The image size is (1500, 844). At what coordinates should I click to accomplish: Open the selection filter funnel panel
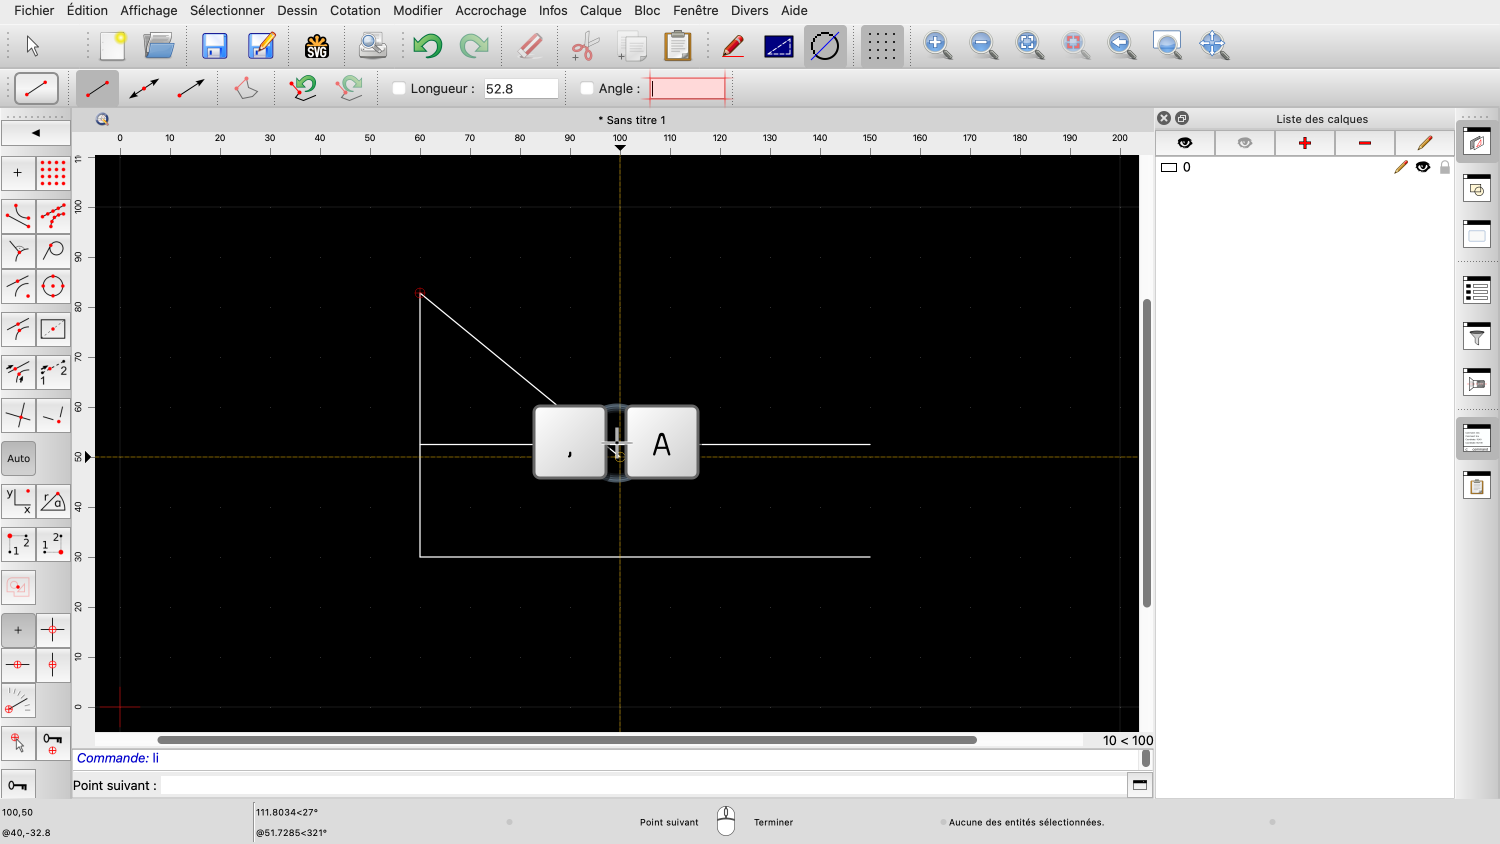tap(1477, 338)
